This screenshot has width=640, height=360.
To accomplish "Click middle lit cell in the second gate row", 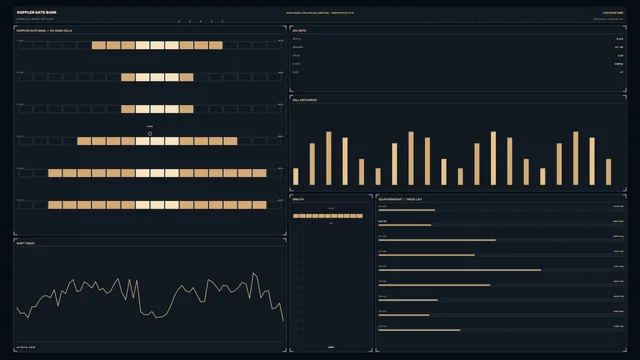I will click(x=157, y=77).
